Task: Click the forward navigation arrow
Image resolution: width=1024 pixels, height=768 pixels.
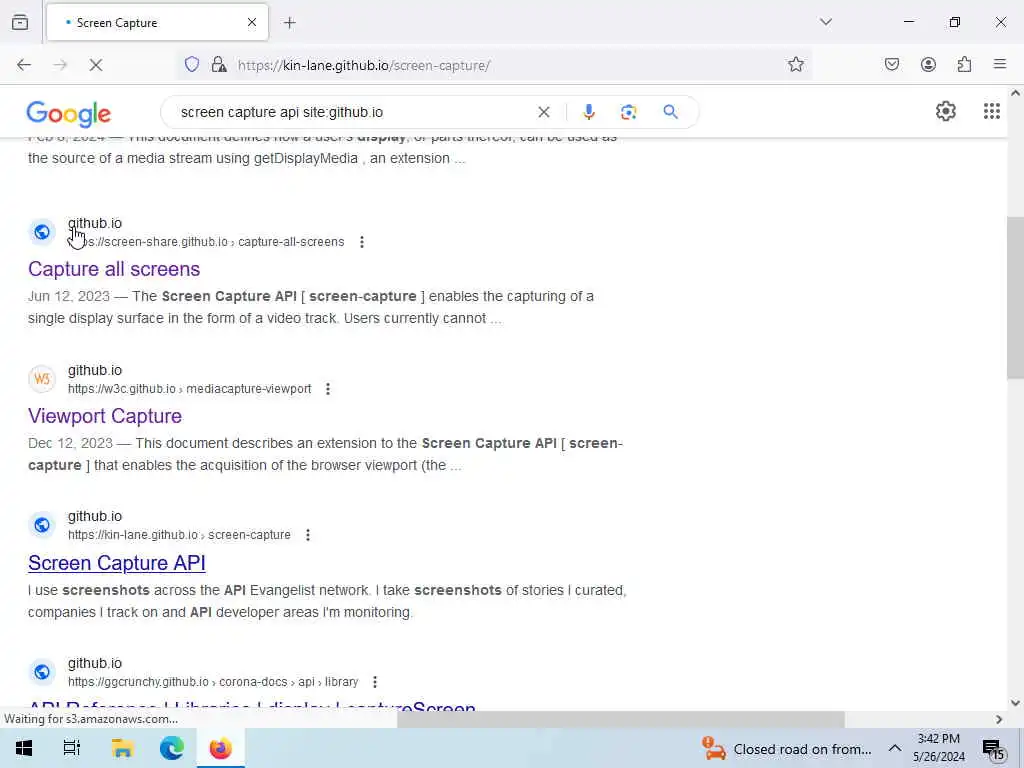Action: click(60, 65)
